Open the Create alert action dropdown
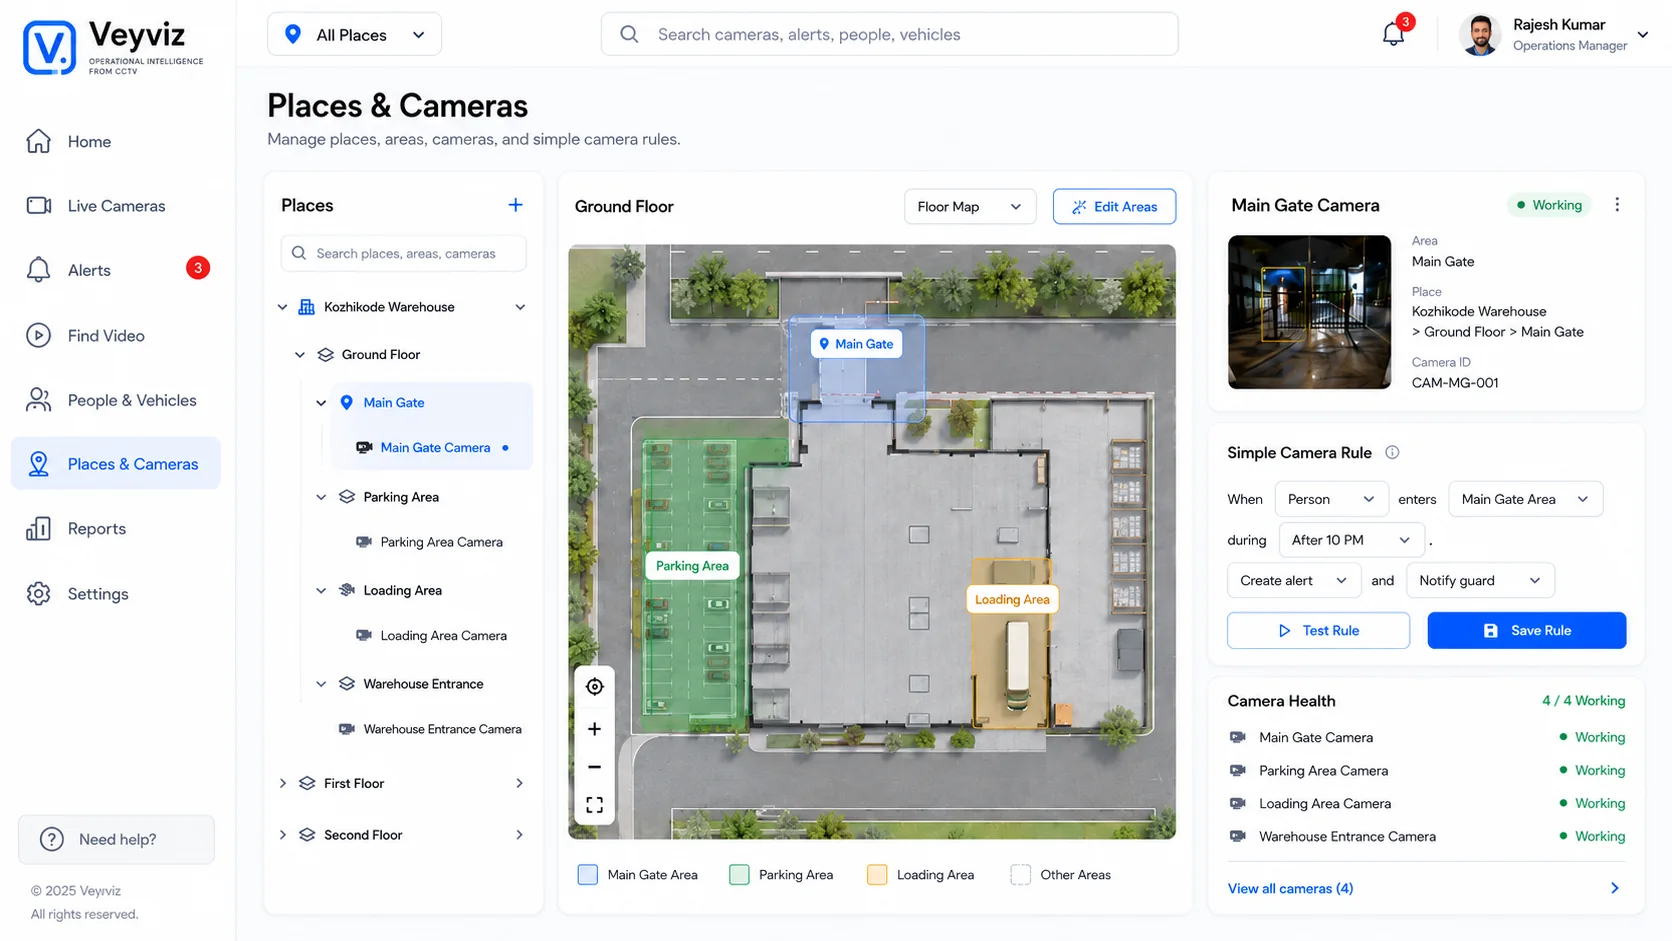This screenshot has width=1672, height=941. click(1293, 581)
